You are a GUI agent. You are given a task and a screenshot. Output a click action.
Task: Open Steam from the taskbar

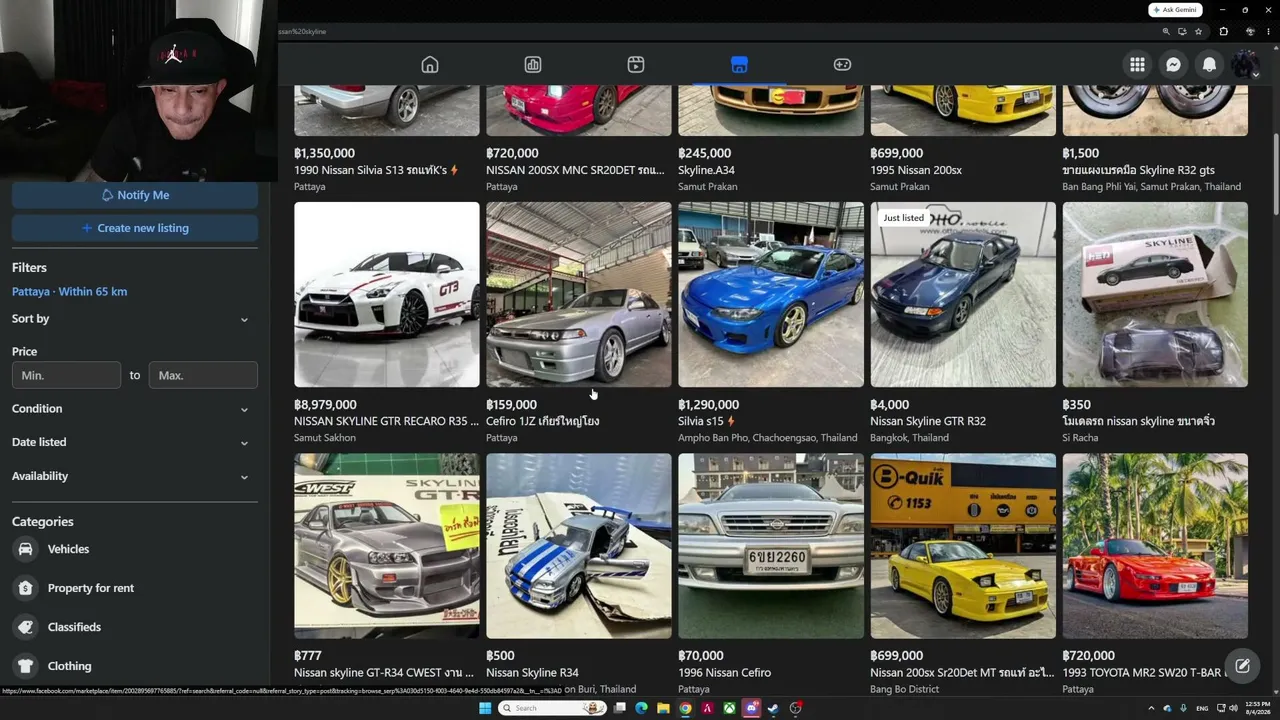[773, 708]
